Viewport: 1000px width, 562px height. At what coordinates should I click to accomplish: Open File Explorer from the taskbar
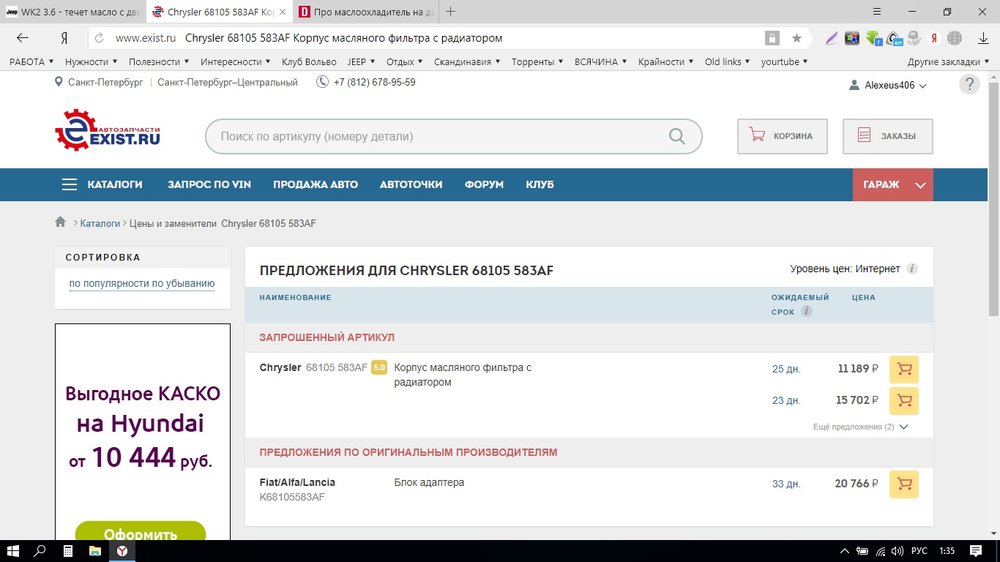click(x=95, y=551)
